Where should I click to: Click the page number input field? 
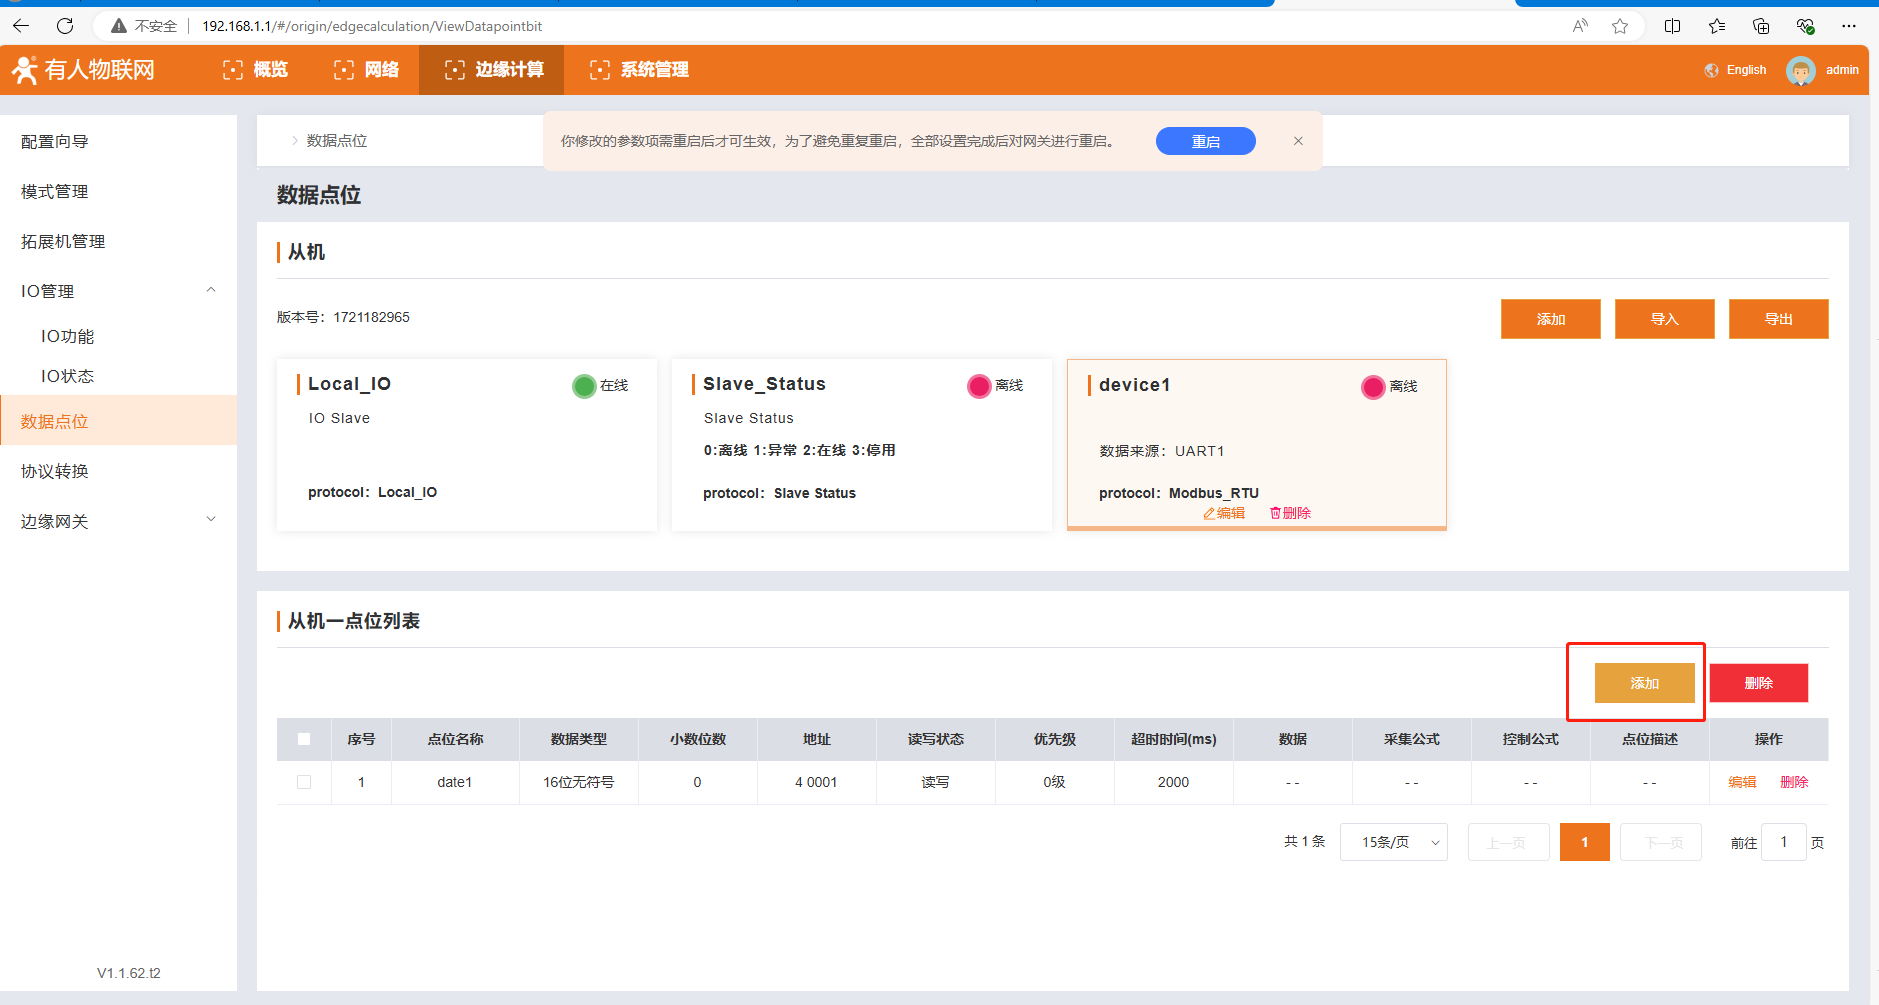click(x=1783, y=842)
